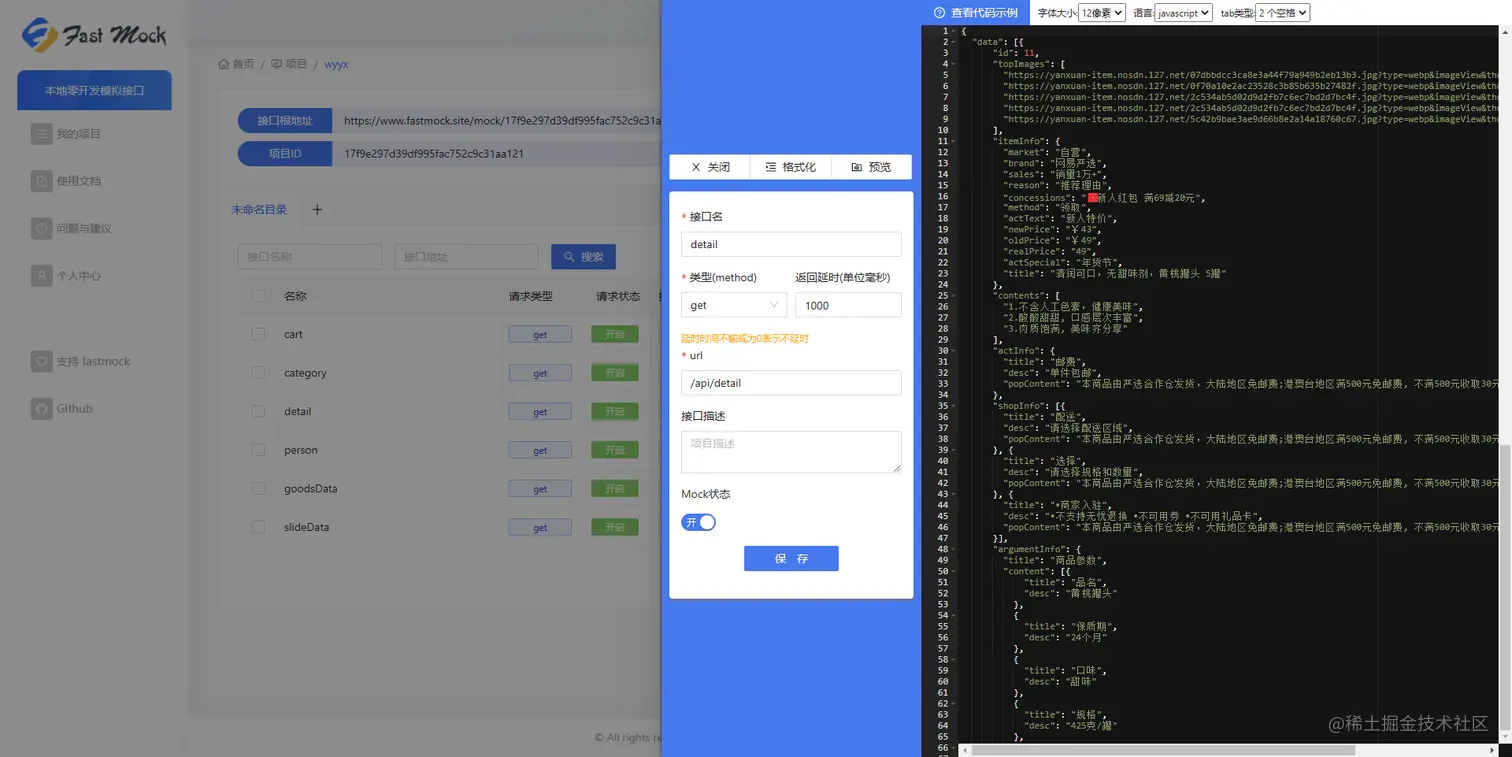This screenshot has height=757, width=1512.
Task: Check the box for the detail row
Action: pos(258,411)
